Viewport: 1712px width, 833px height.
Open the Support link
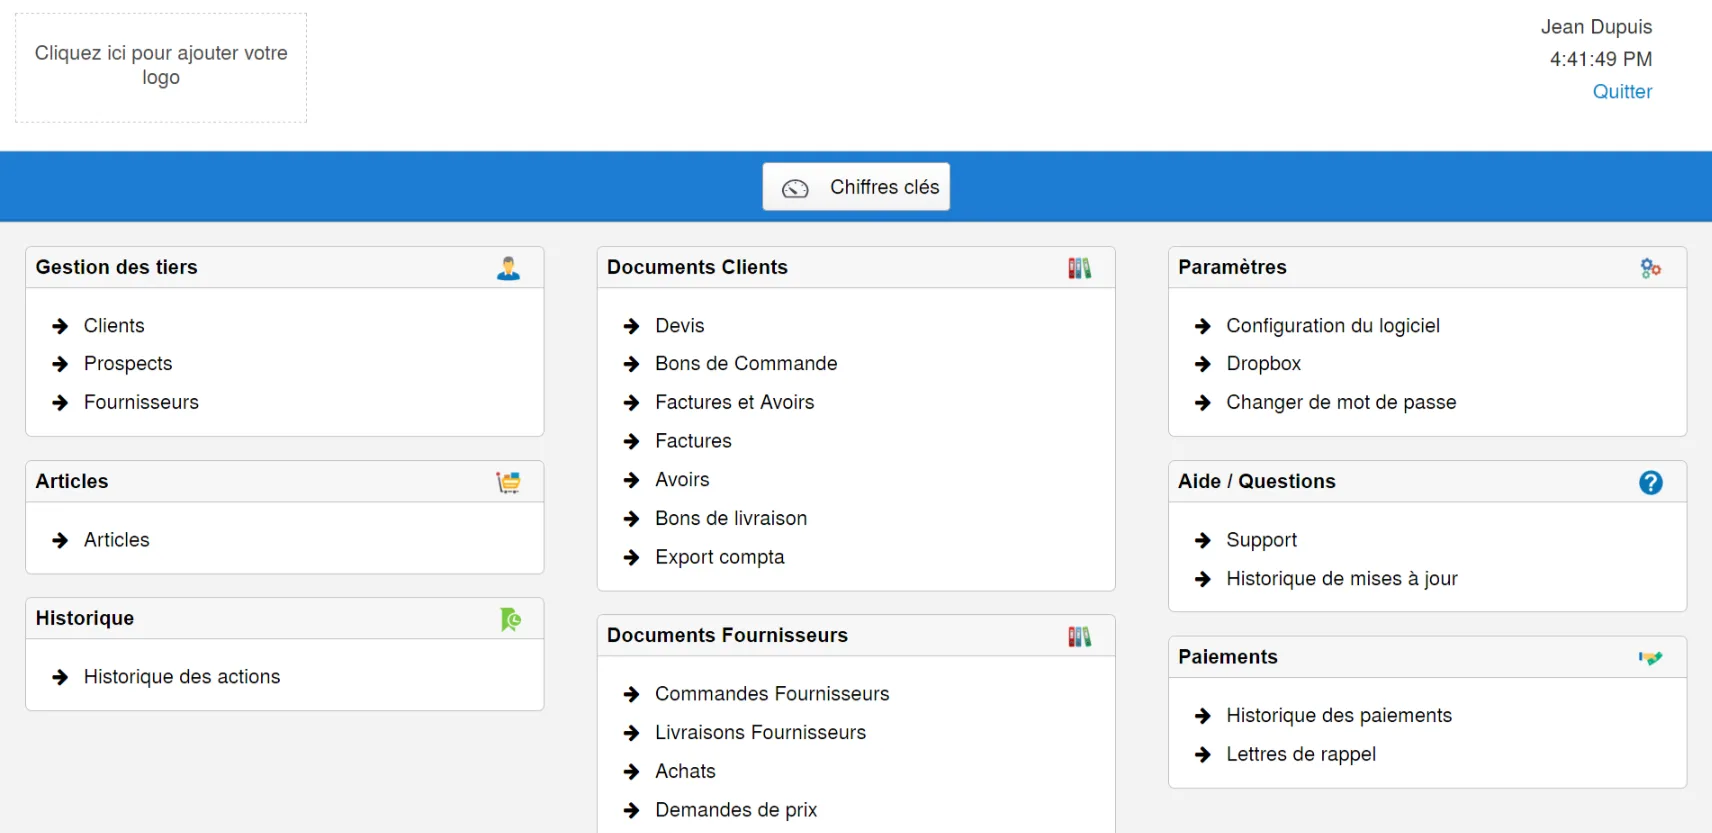[1262, 540]
